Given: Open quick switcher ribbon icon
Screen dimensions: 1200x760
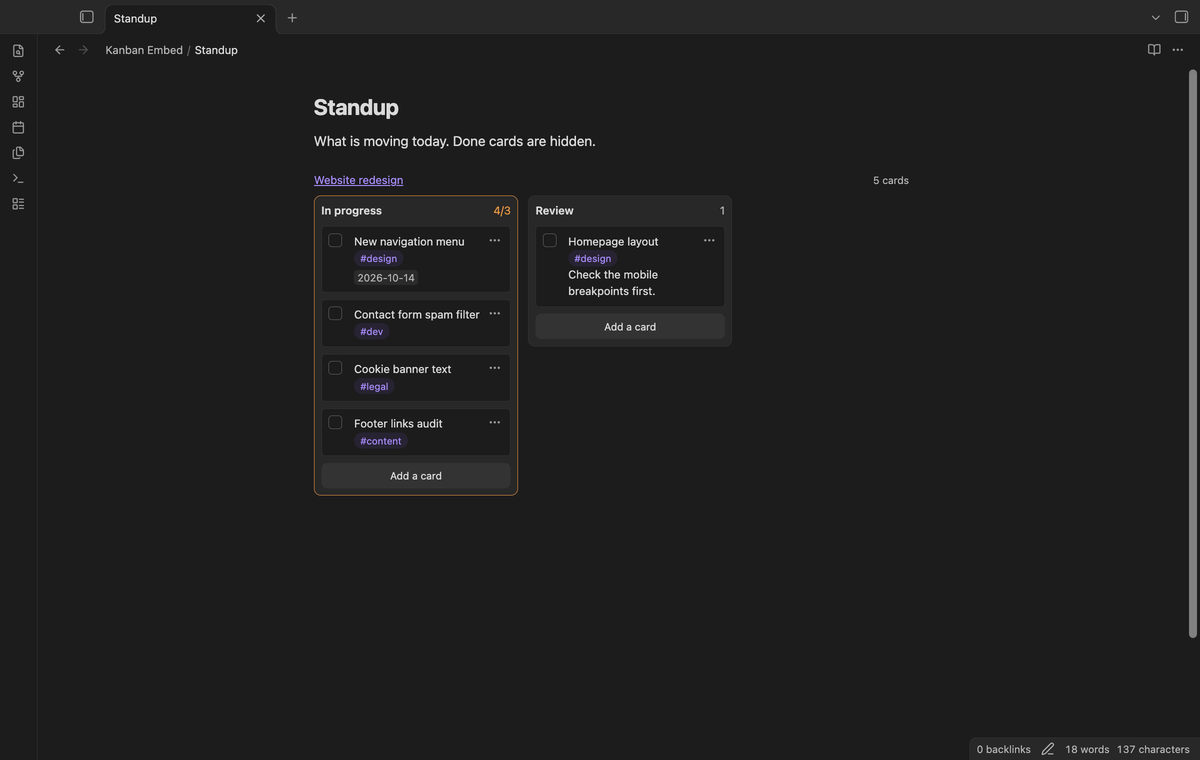Looking at the screenshot, I should tap(18, 51).
